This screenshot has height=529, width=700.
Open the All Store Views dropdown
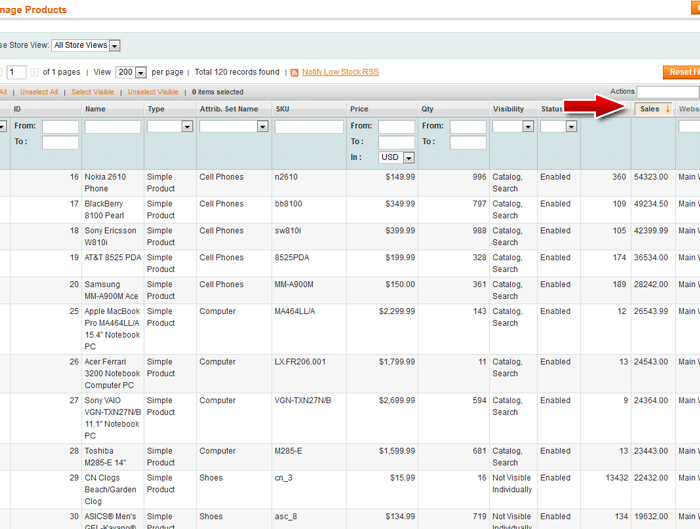click(x=86, y=46)
